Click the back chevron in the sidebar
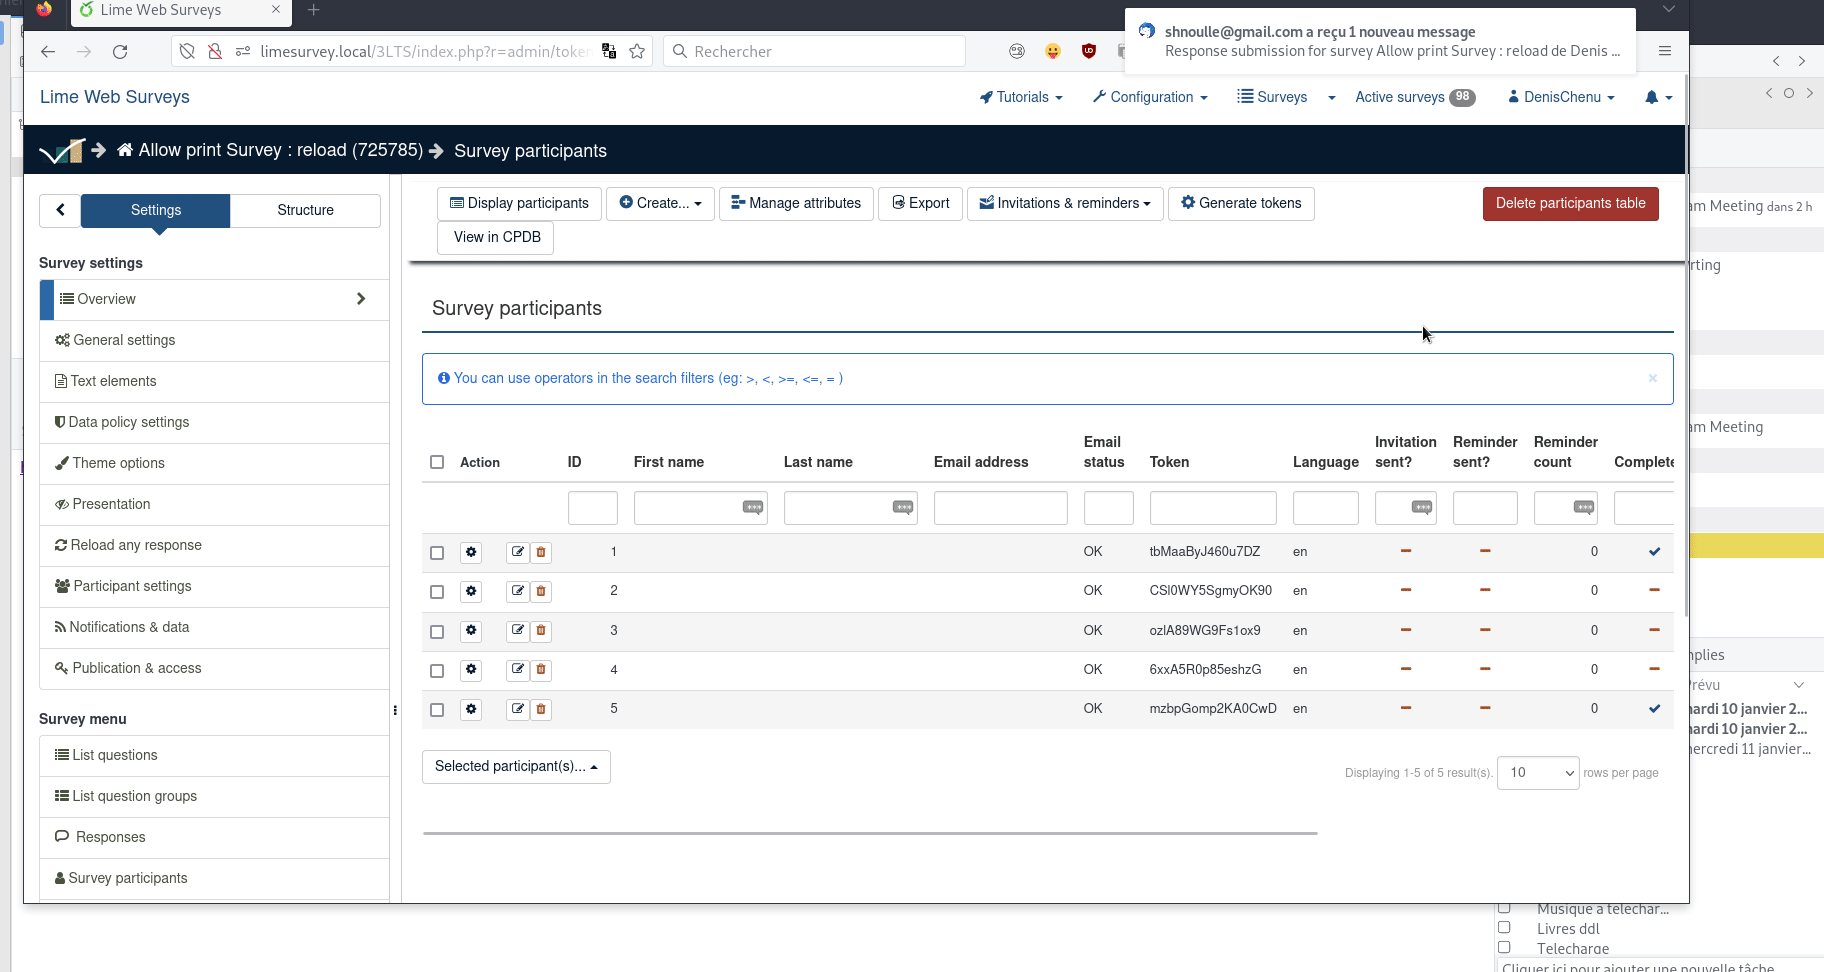 coord(60,210)
